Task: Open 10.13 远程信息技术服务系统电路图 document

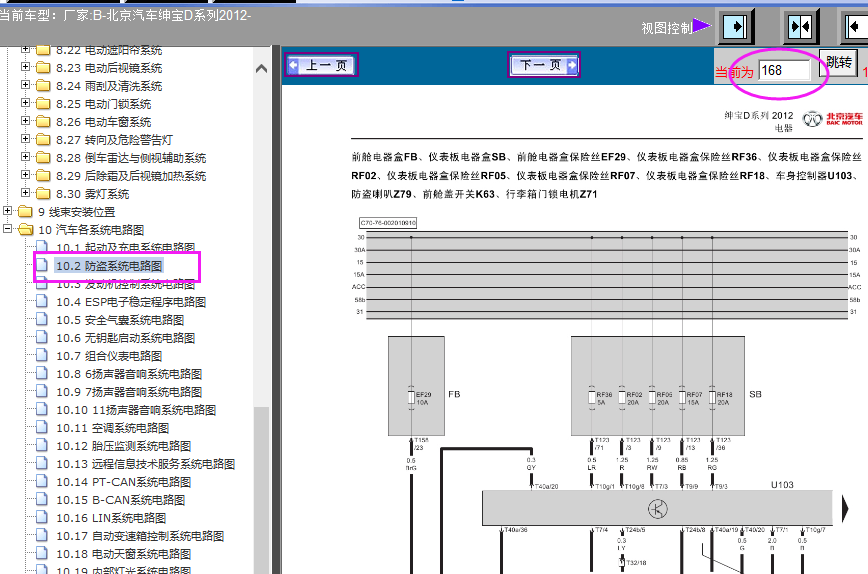Action: coord(146,464)
